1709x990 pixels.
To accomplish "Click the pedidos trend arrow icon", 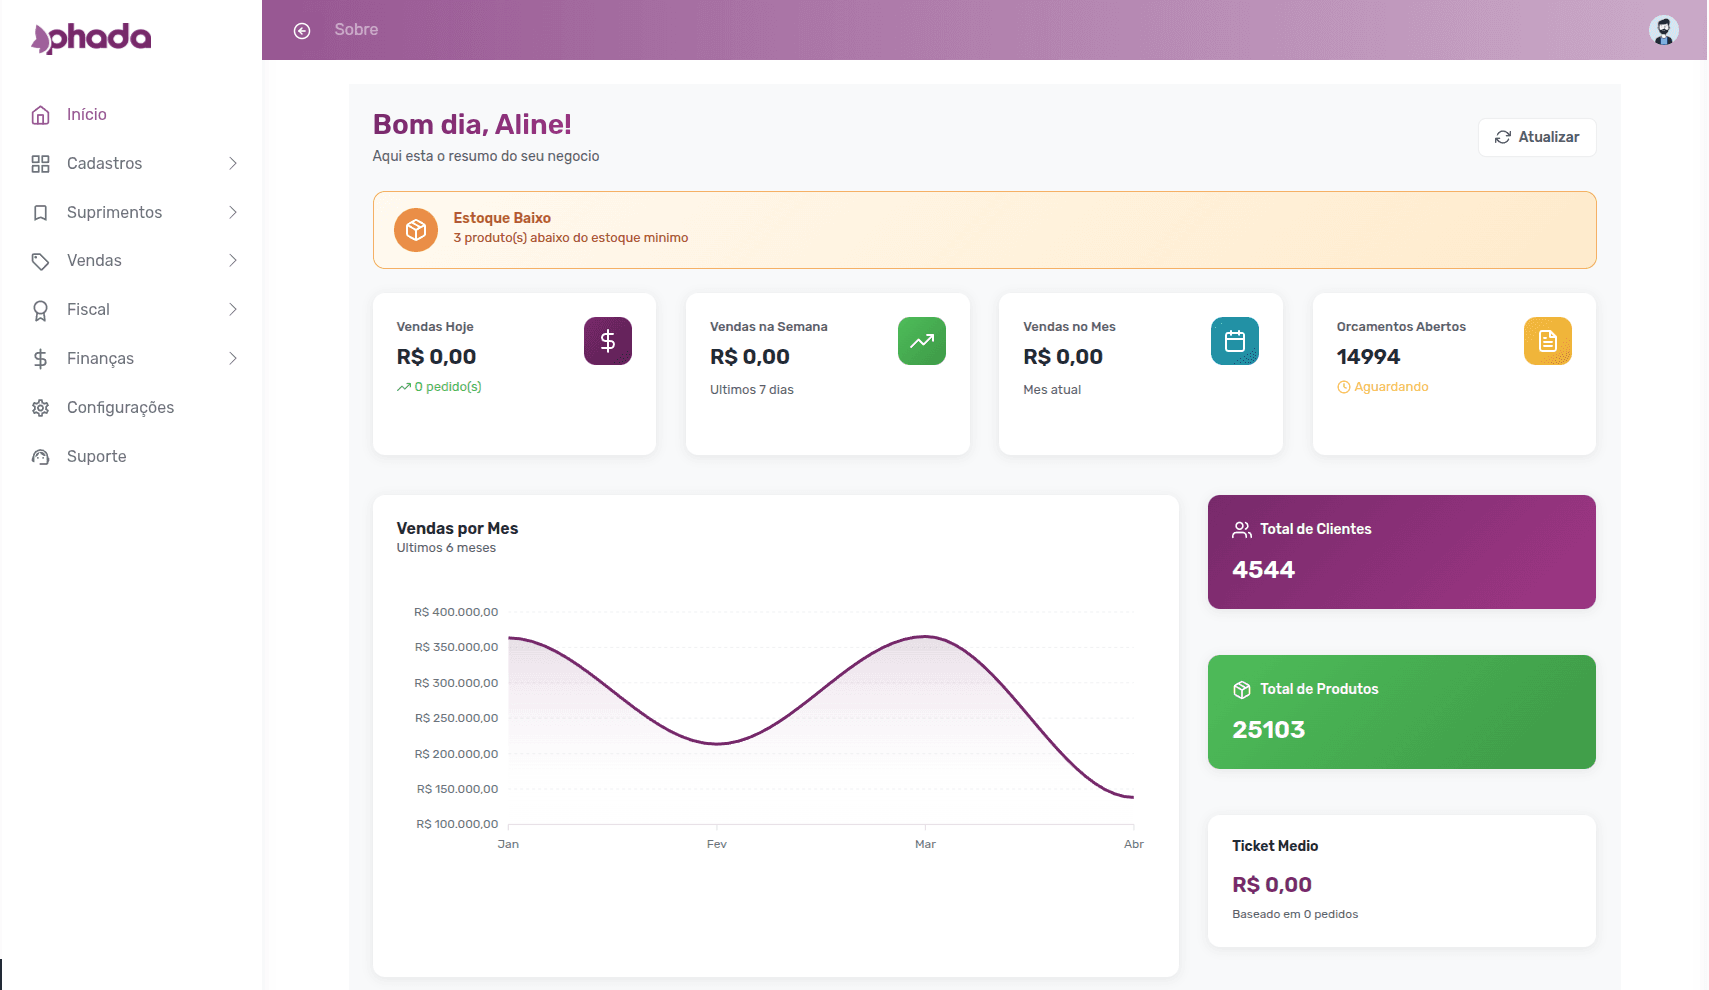I will point(404,387).
